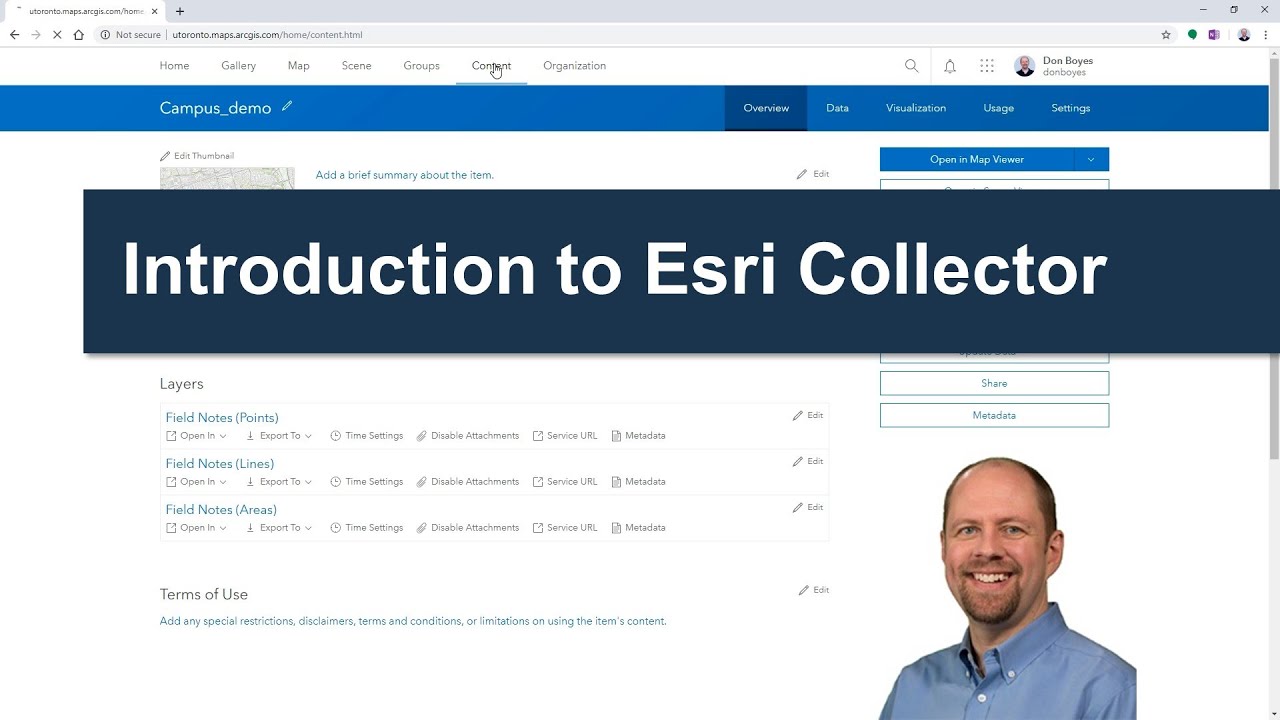Edit the item summary
Screen dimensions: 1280x720
[x=813, y=174]
